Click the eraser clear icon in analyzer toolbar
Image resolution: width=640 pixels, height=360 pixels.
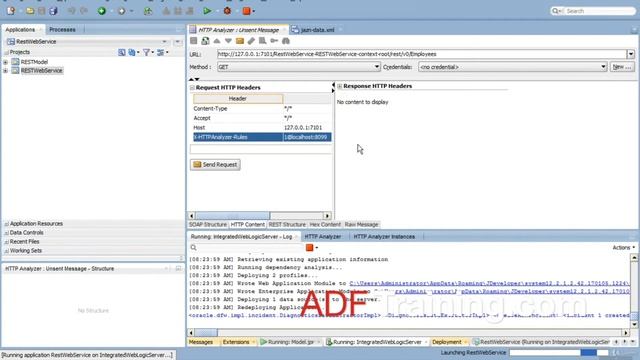tap(251, 41)
